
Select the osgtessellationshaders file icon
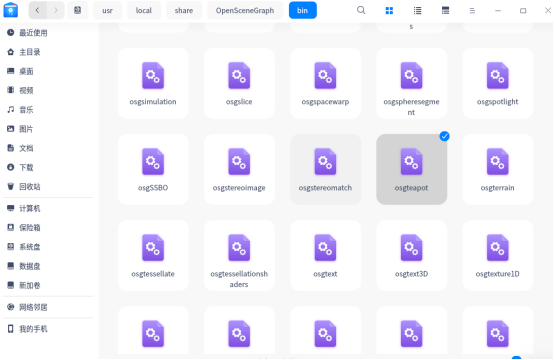pos(239,248)
